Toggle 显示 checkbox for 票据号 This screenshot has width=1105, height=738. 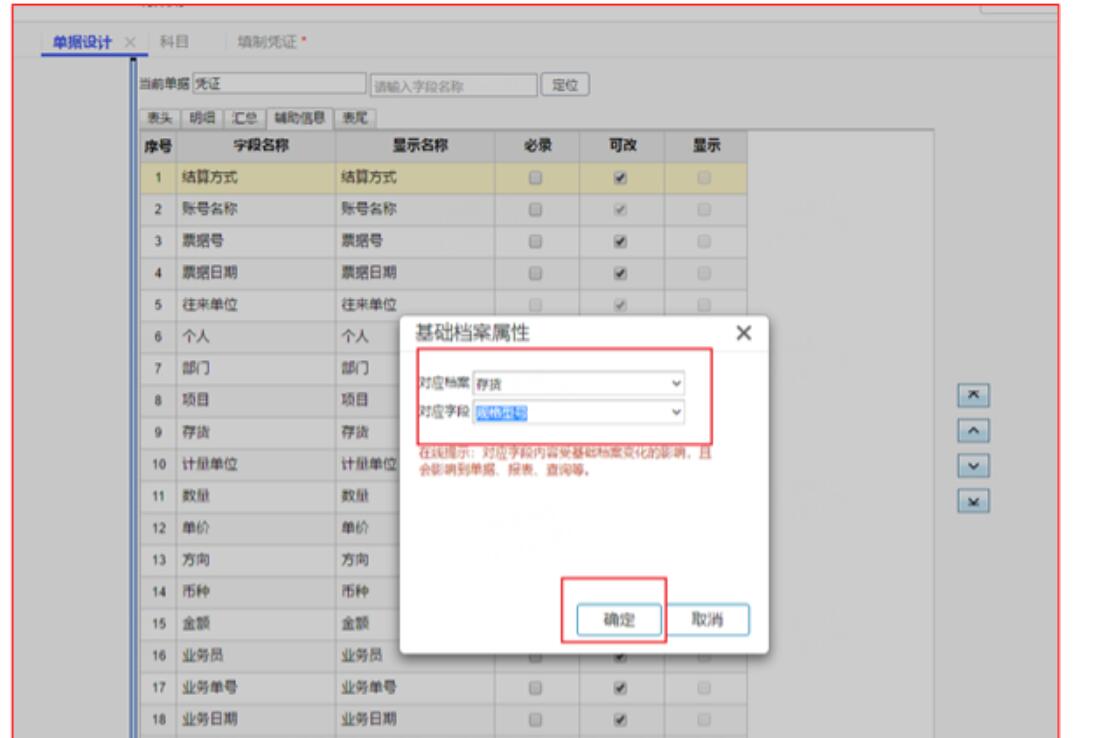tap(704, 241)
